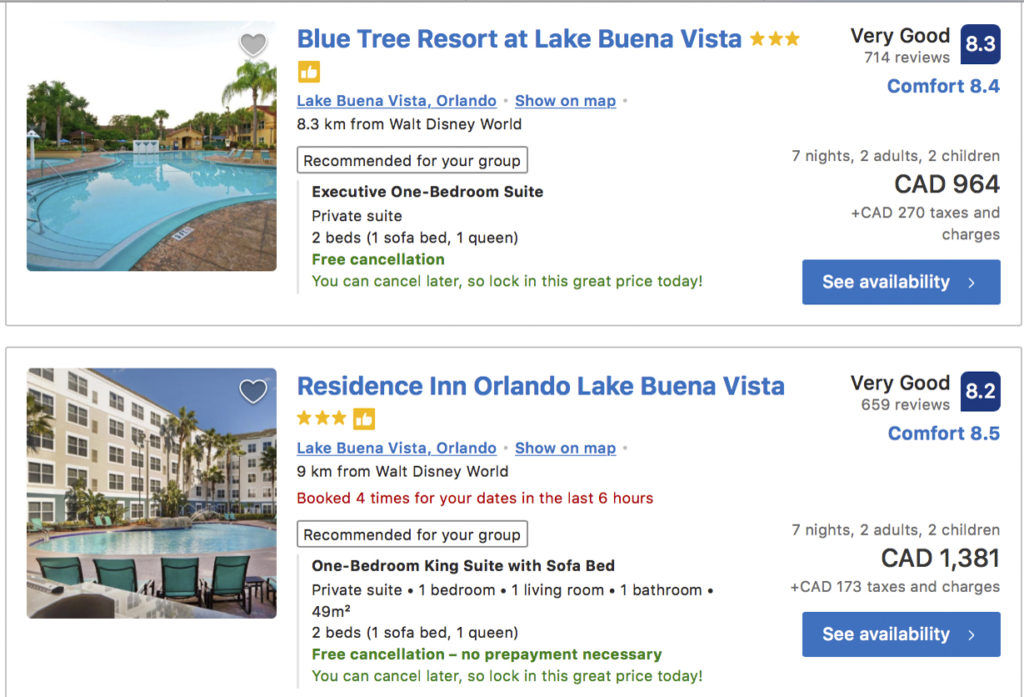Click Blue Tree Resort's three-star rating icons
This screenshot has width=1024, height=697.
coord(773,38)
